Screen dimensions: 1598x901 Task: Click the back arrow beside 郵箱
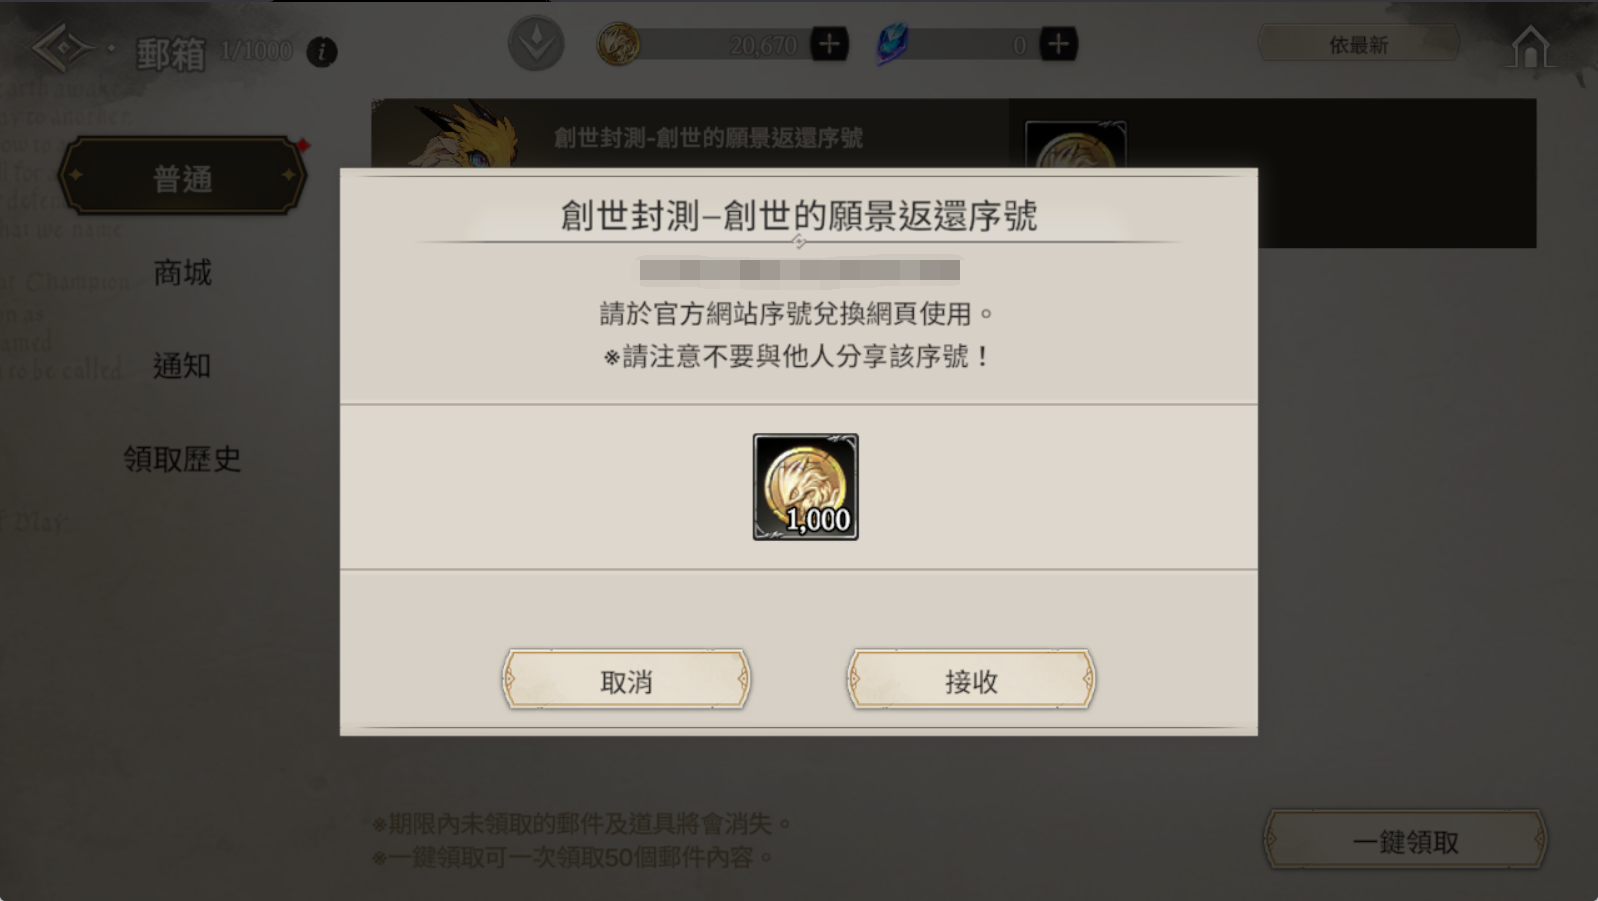click(x=63, y=48)
